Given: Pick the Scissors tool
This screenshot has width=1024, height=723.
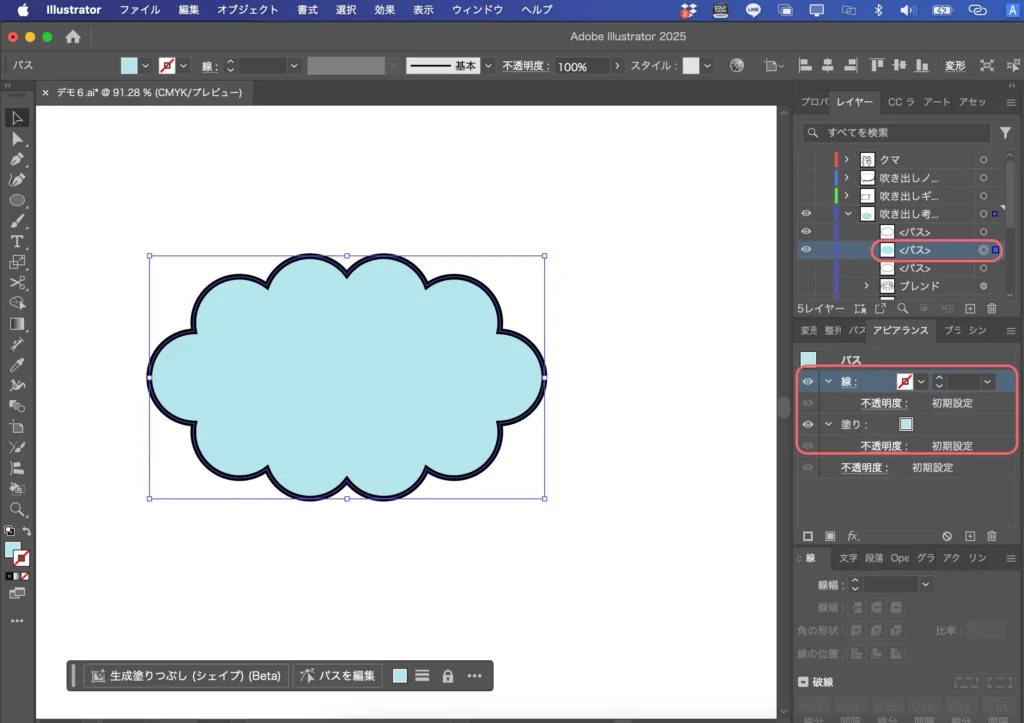Looking at the screenshot, I should 17,283.
